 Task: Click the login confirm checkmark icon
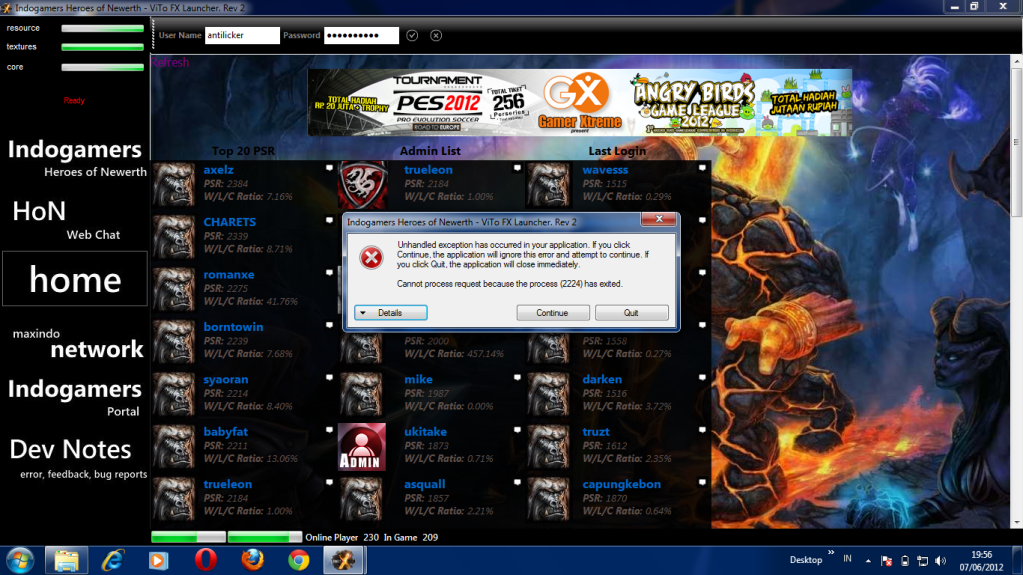click(x=412, y=35)
